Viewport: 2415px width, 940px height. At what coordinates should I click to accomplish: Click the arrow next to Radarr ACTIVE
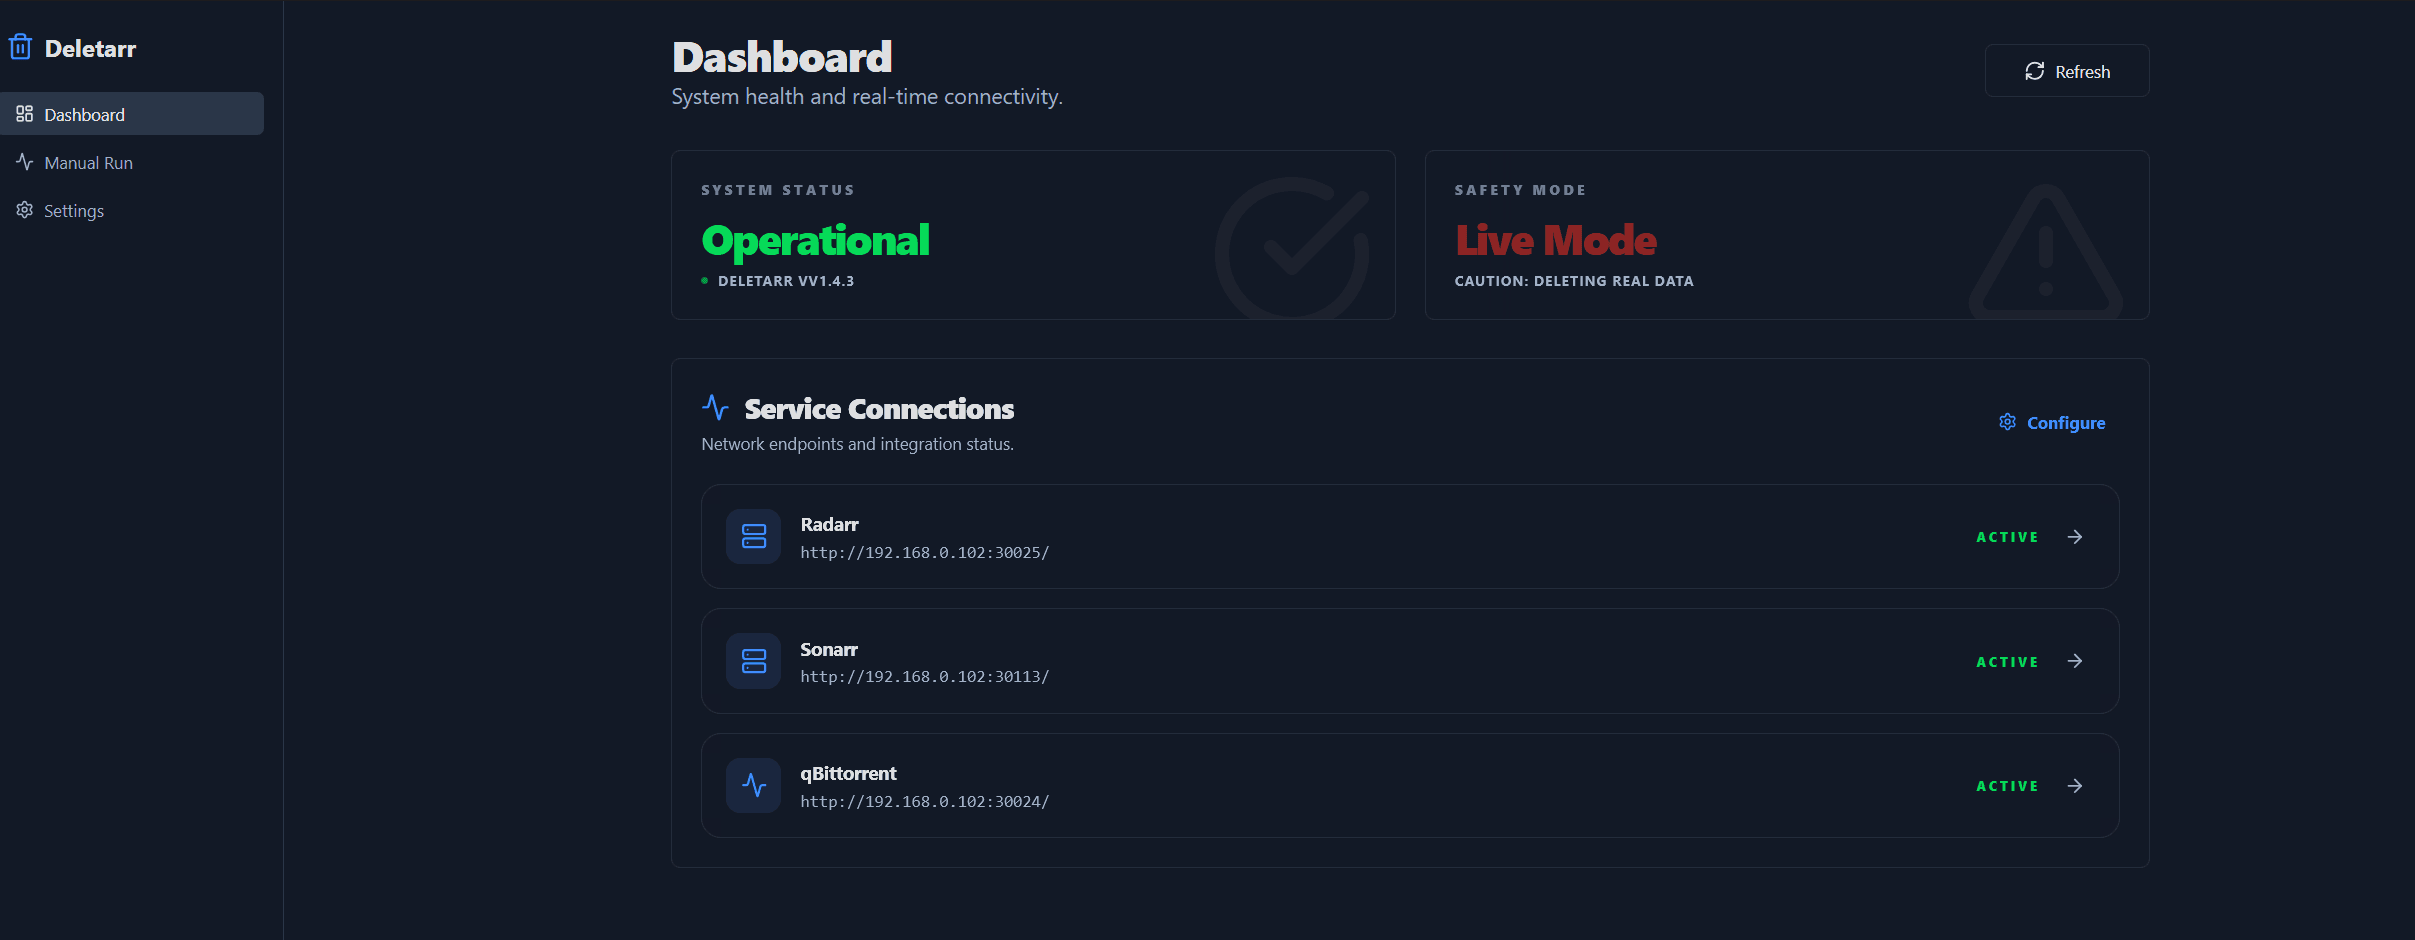coord(2075,537)
